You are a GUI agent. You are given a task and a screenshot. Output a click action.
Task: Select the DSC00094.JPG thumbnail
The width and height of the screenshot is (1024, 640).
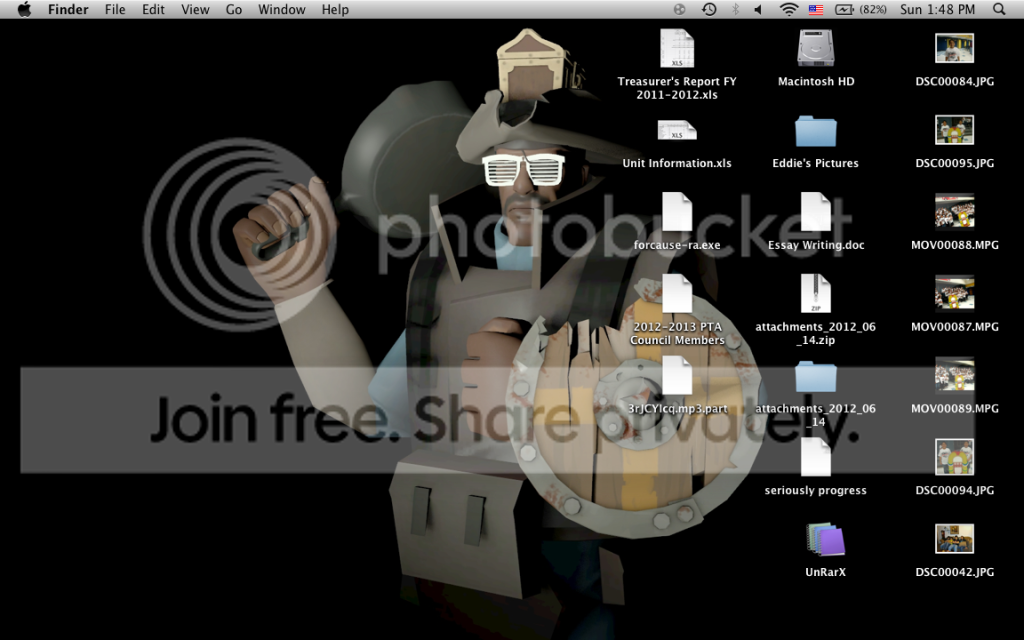tap(954, 457)
